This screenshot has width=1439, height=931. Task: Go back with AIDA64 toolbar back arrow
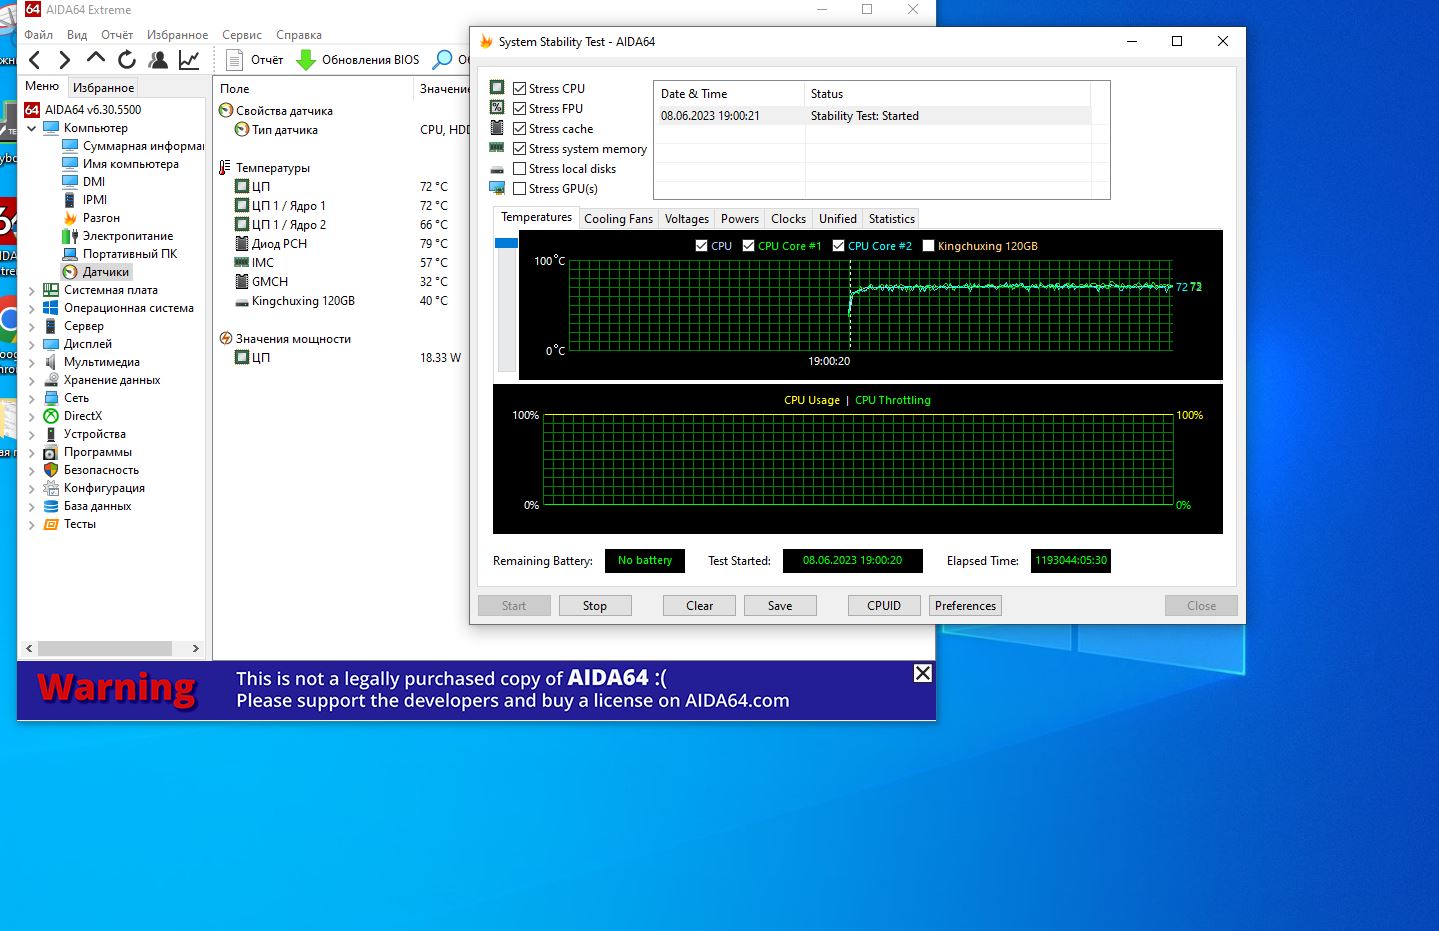point(35,60)
